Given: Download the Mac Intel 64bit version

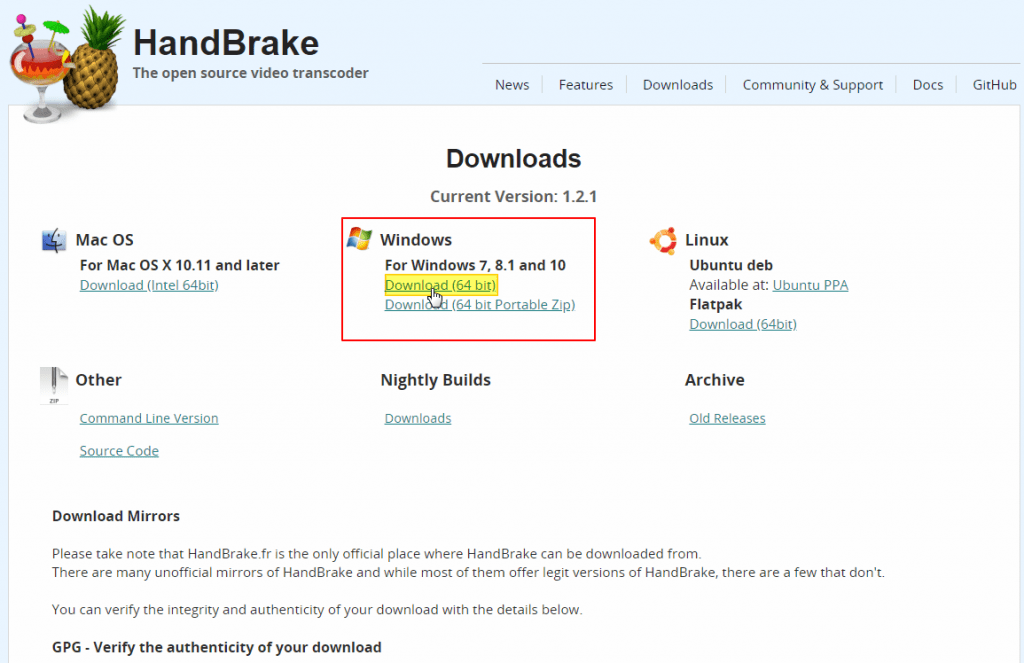Looking at the screenshot, I should tap(149, 285).
